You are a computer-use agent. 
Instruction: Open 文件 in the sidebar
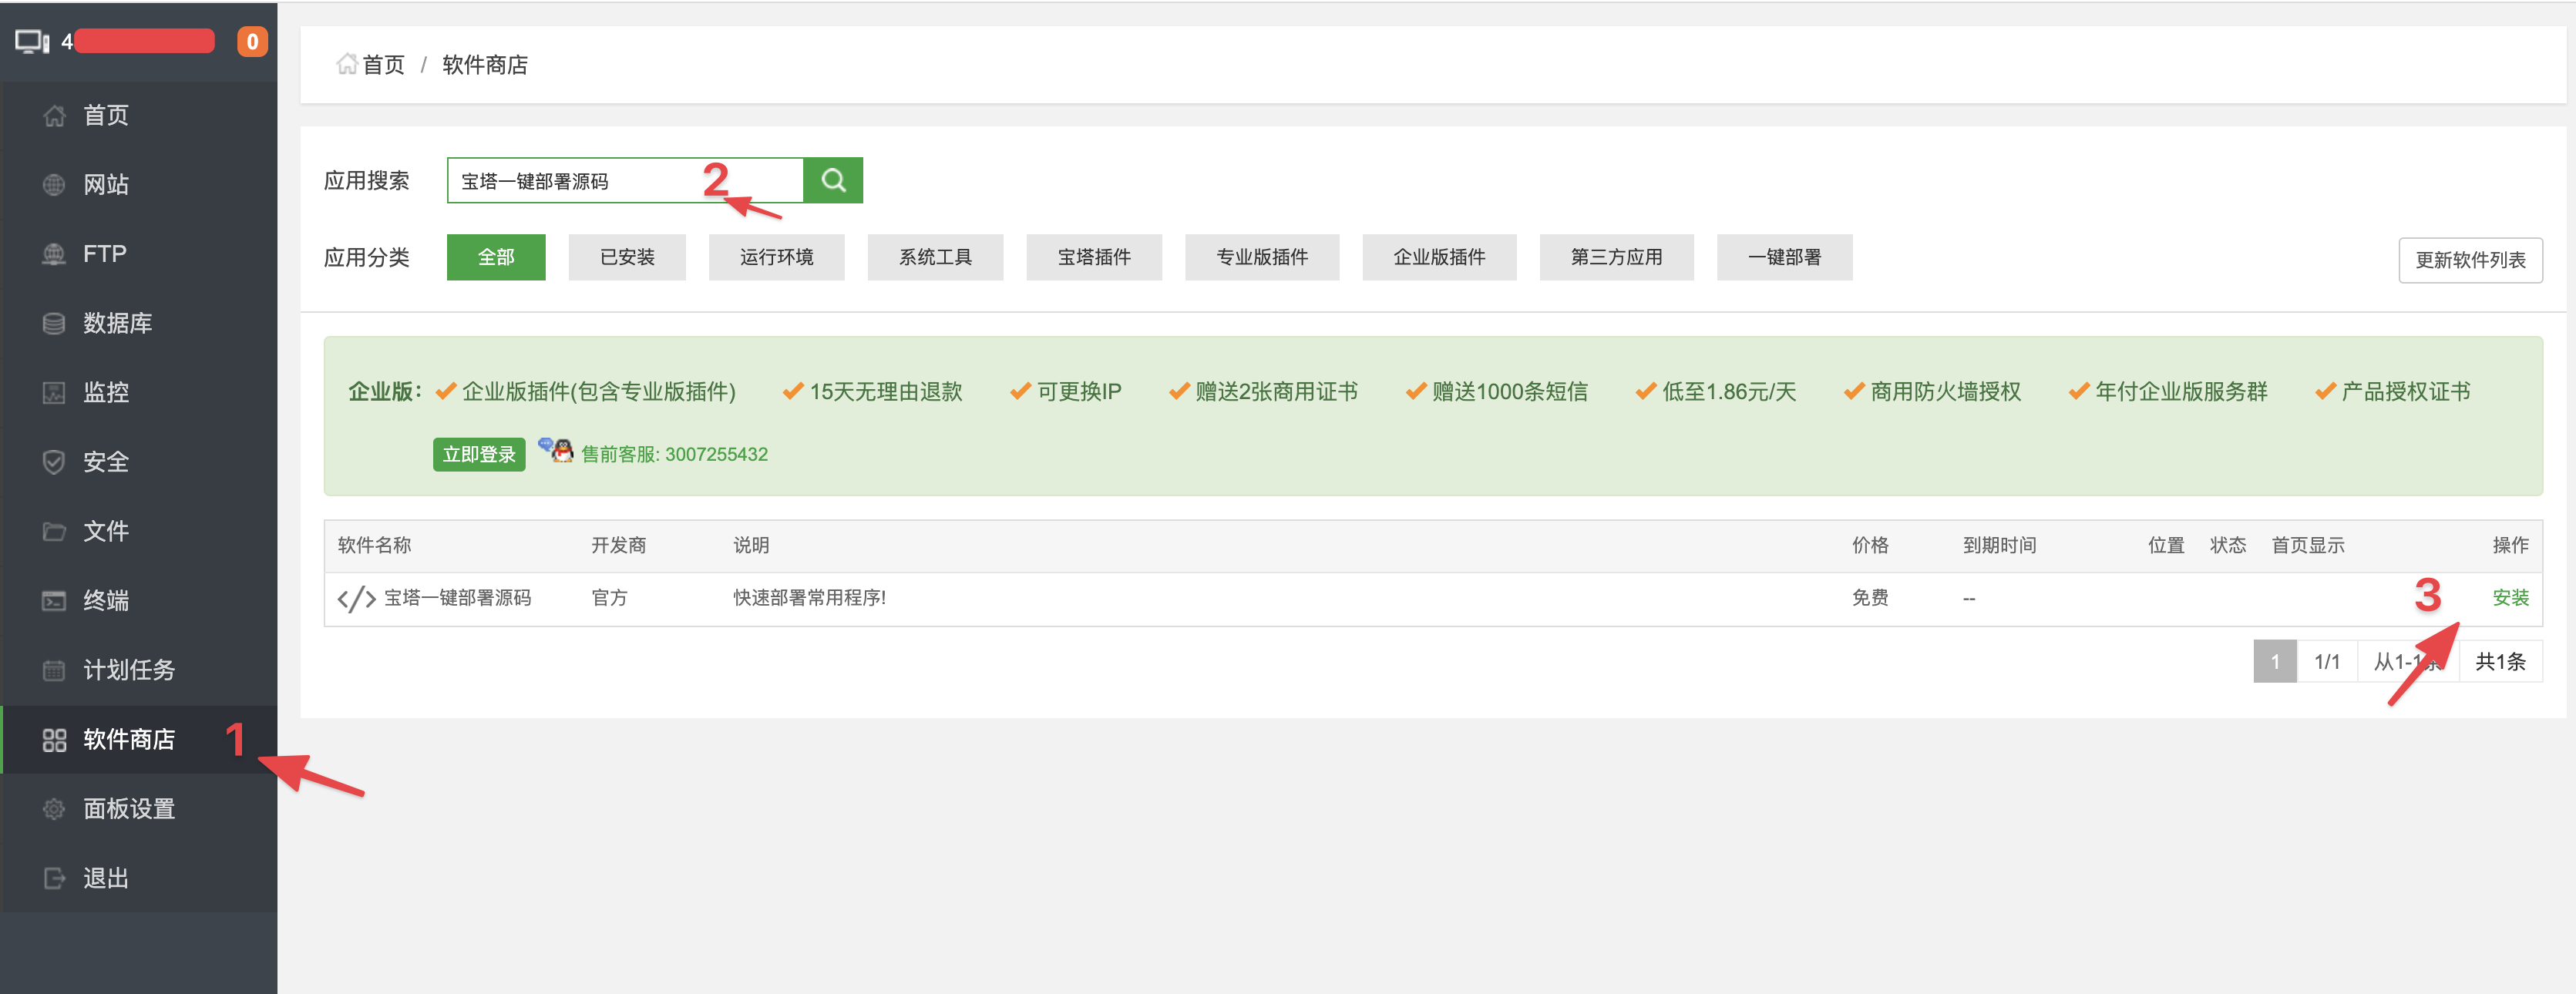(x=139, y=531)
